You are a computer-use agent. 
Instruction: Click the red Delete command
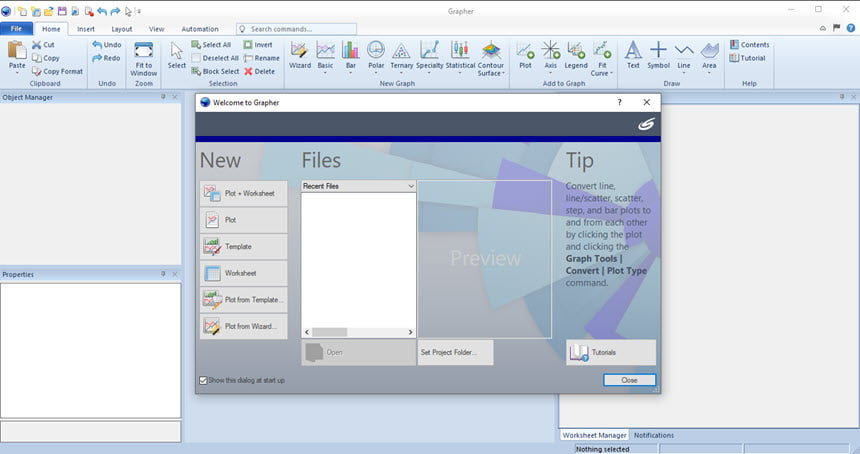click(259, 71)
